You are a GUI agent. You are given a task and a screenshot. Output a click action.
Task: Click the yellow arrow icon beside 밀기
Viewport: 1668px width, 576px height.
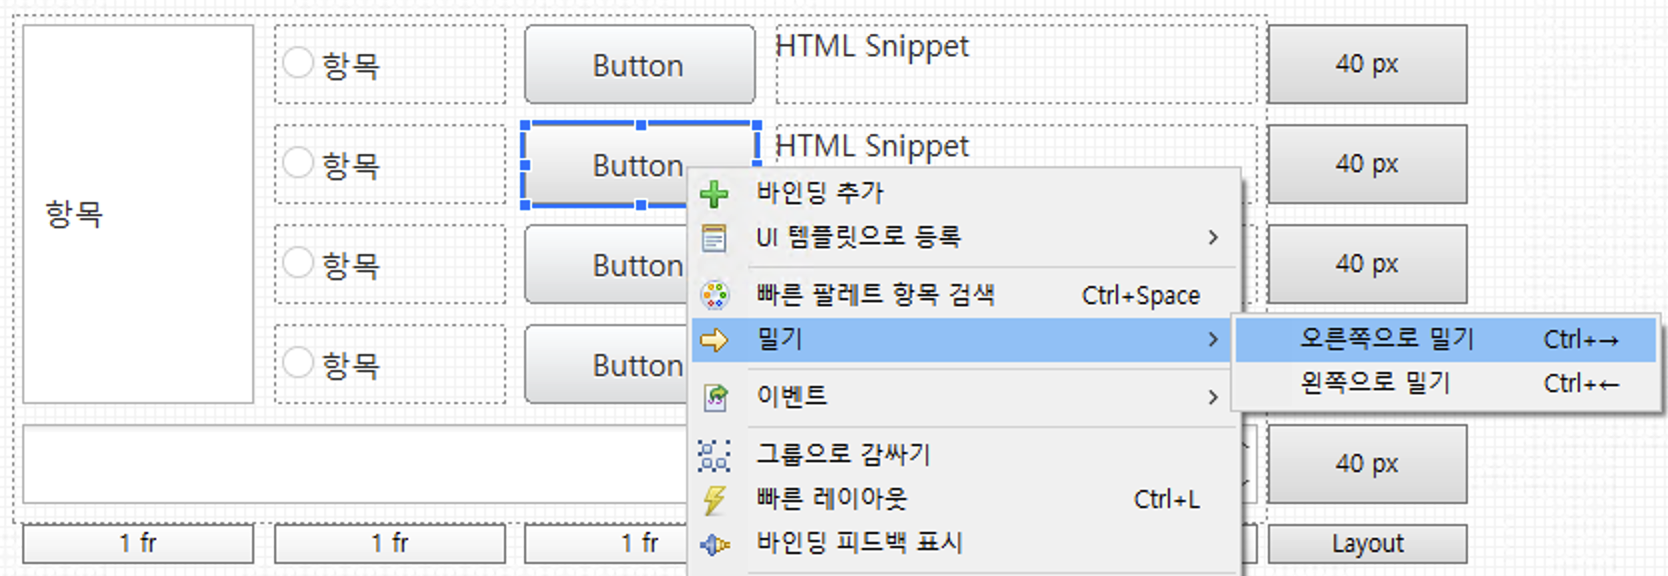tap(714, 340)
